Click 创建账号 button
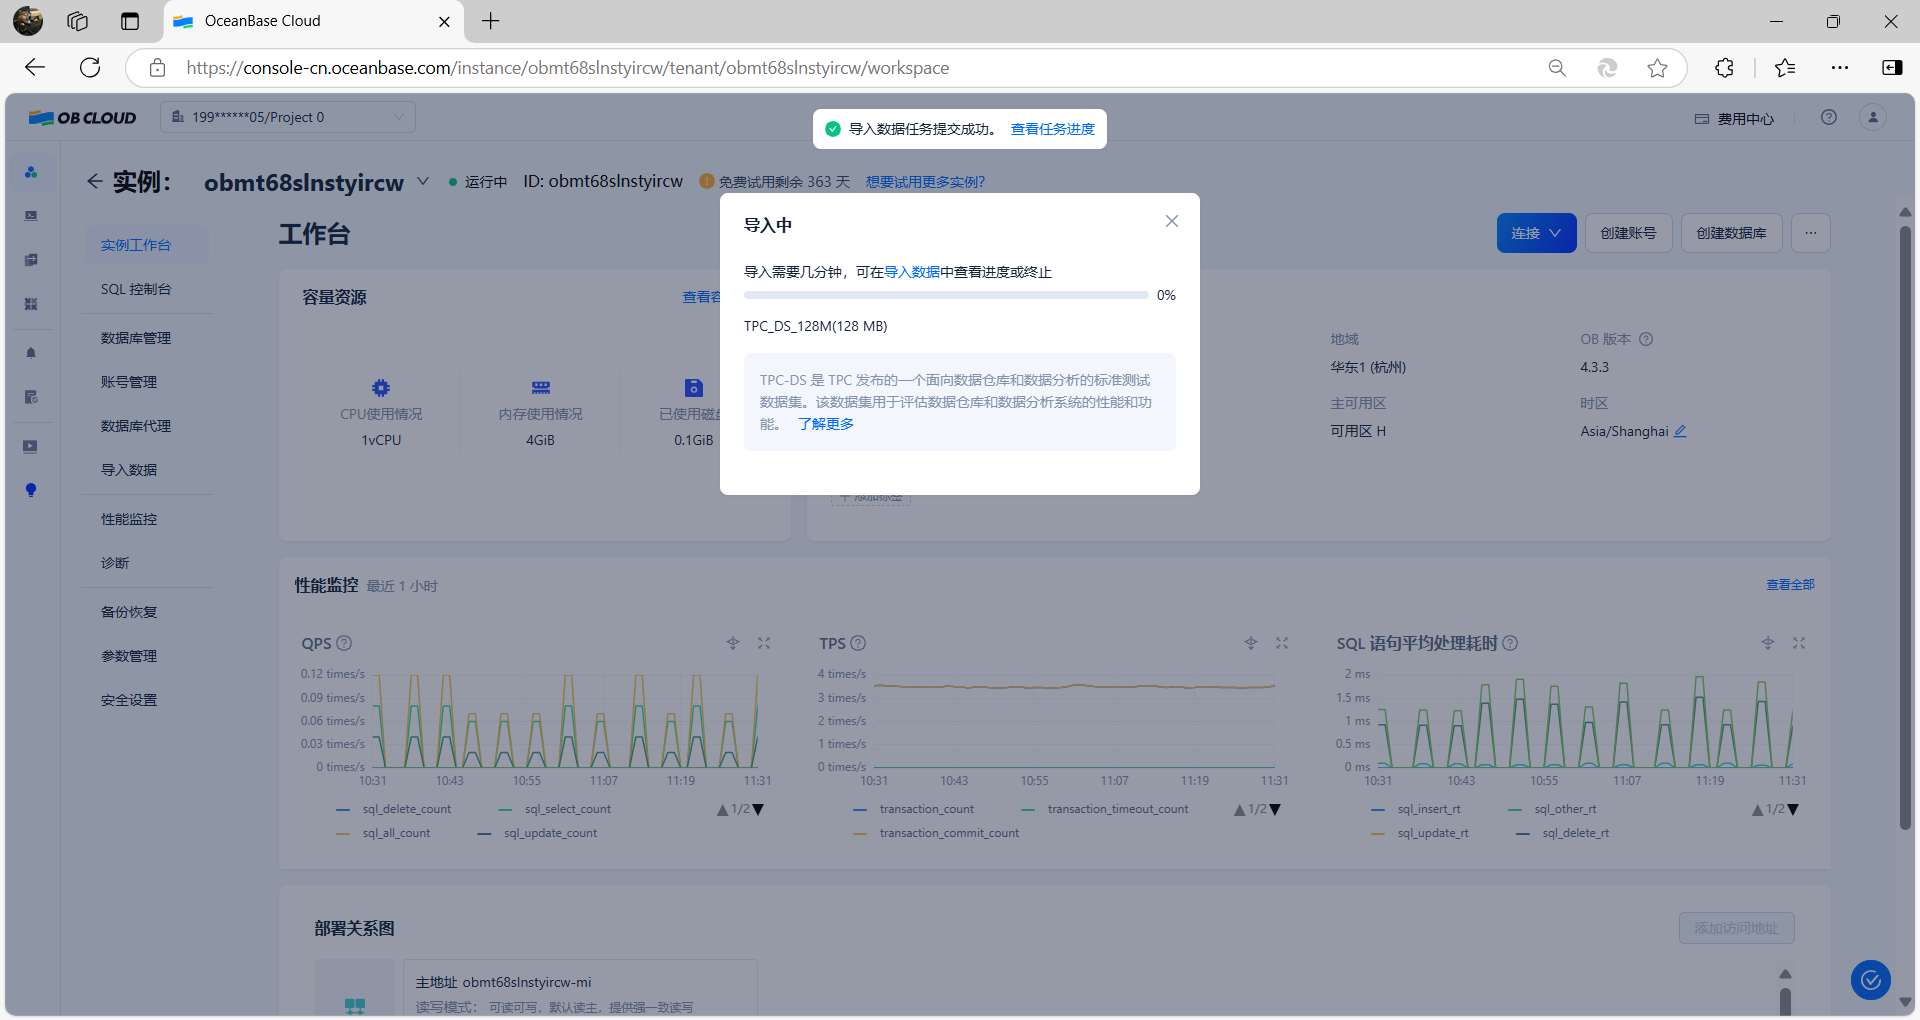The width and height of the screenshot is (1920, 1020). [1628, 233]
